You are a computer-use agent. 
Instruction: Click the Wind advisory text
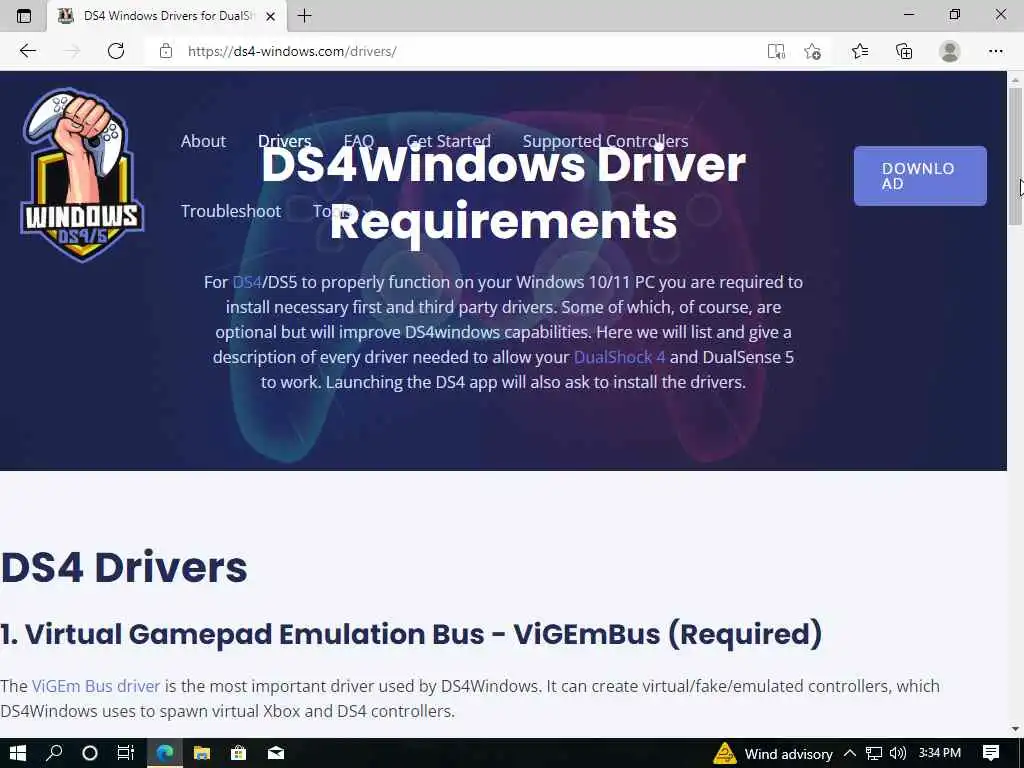788,754
